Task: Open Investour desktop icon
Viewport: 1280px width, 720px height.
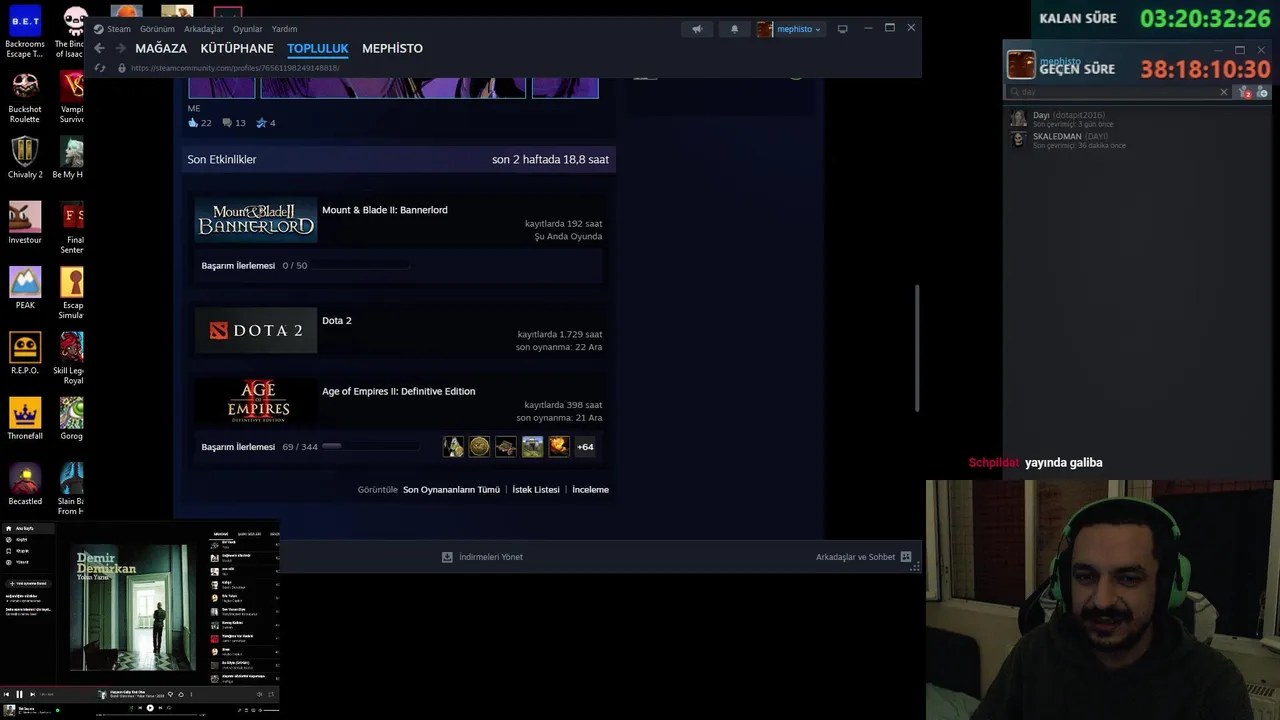Action: point(25,223)
